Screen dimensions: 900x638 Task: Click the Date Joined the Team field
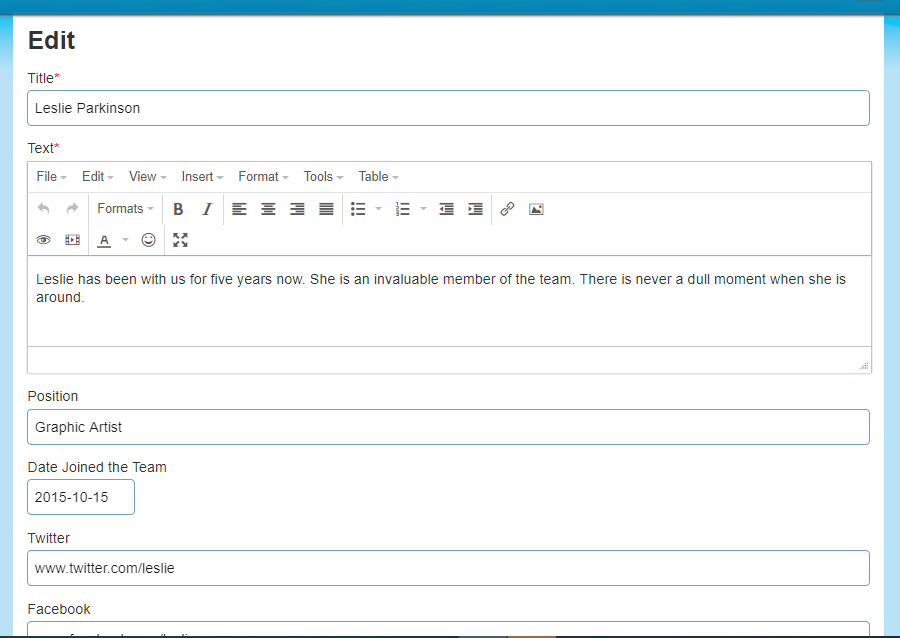coord(81,497)
